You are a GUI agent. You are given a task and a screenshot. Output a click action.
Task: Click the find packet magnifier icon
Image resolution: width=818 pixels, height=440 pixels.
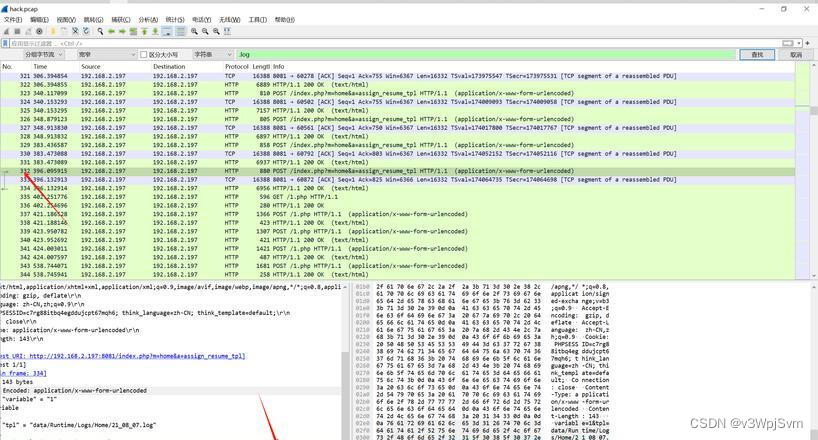click(x=100, y=31)
